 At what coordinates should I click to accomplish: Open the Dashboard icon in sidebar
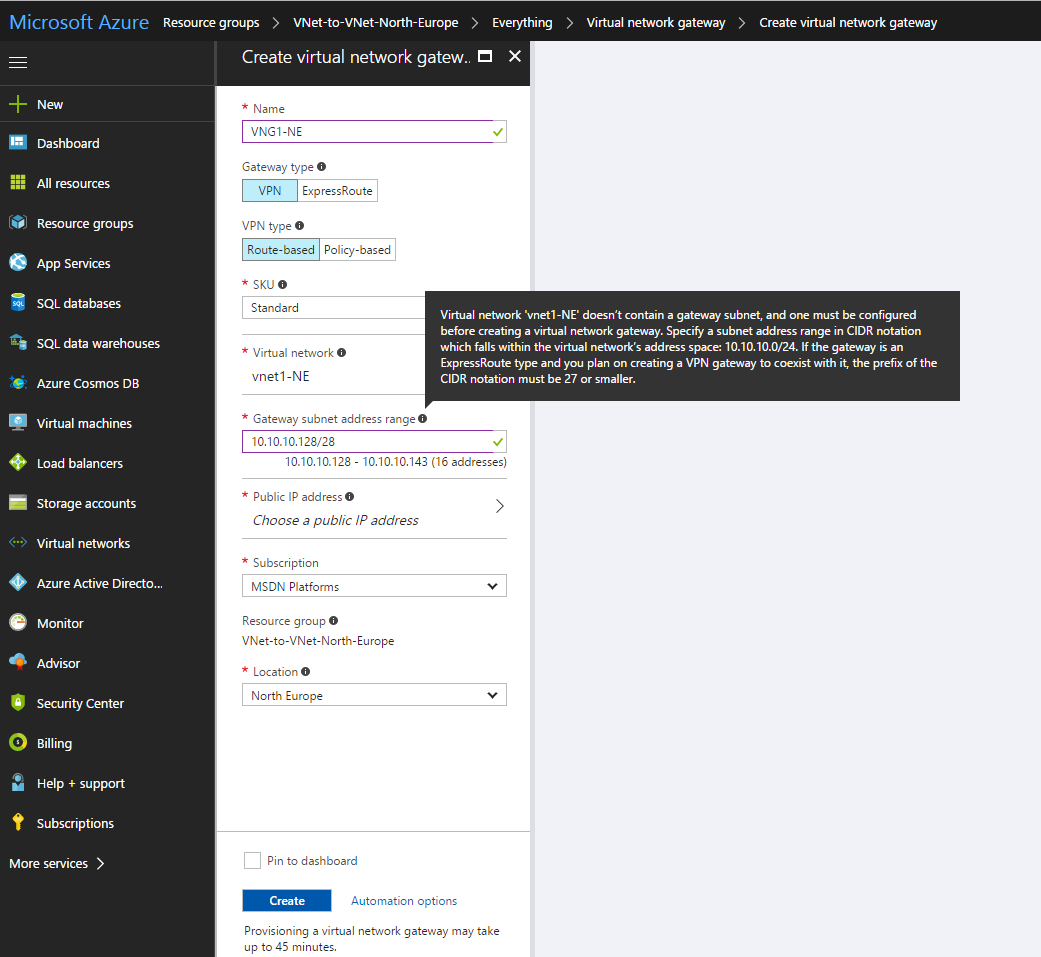[x=18, y=143]
